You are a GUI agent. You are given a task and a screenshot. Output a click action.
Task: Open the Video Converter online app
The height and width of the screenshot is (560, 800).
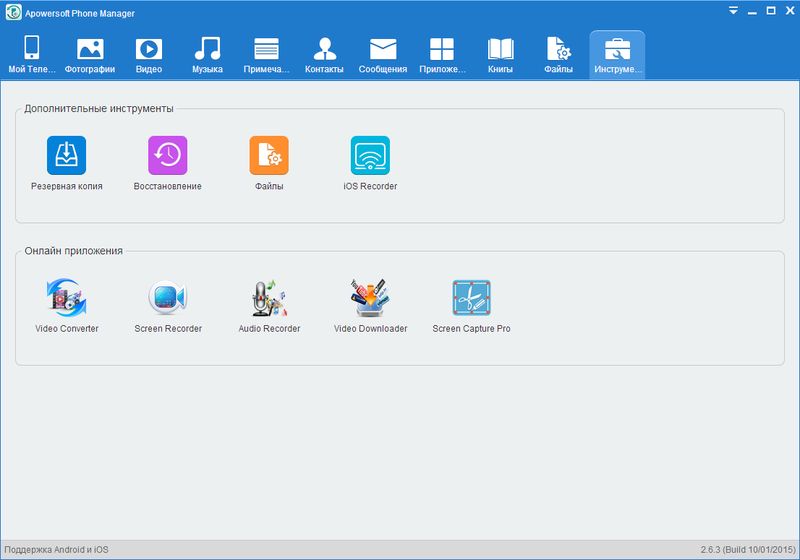tap(66, 306)
